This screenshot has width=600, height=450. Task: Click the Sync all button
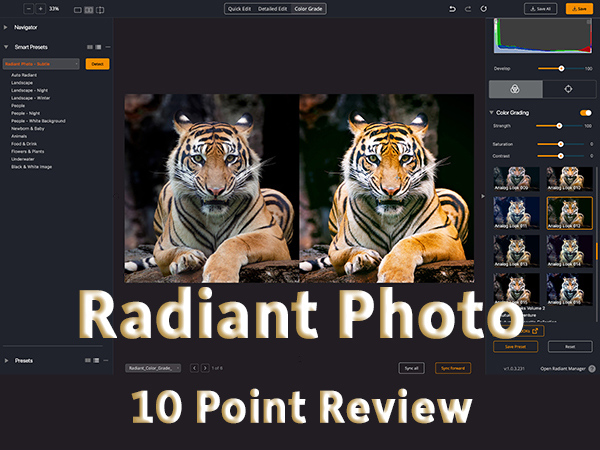pyautogui.click(x=411, y=368)
